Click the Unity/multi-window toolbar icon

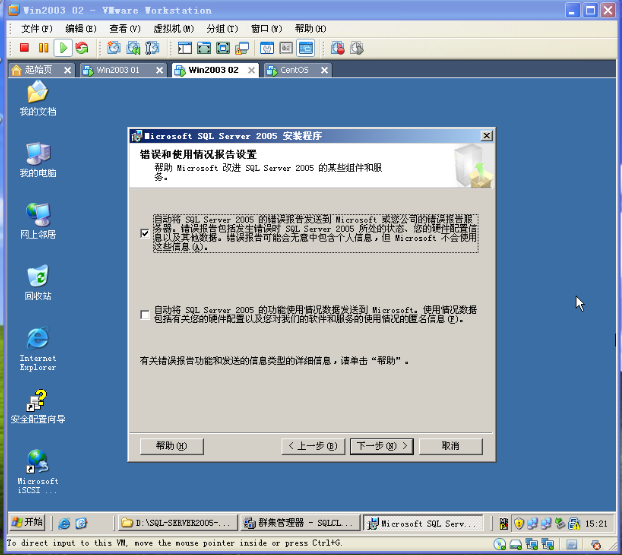242,48
